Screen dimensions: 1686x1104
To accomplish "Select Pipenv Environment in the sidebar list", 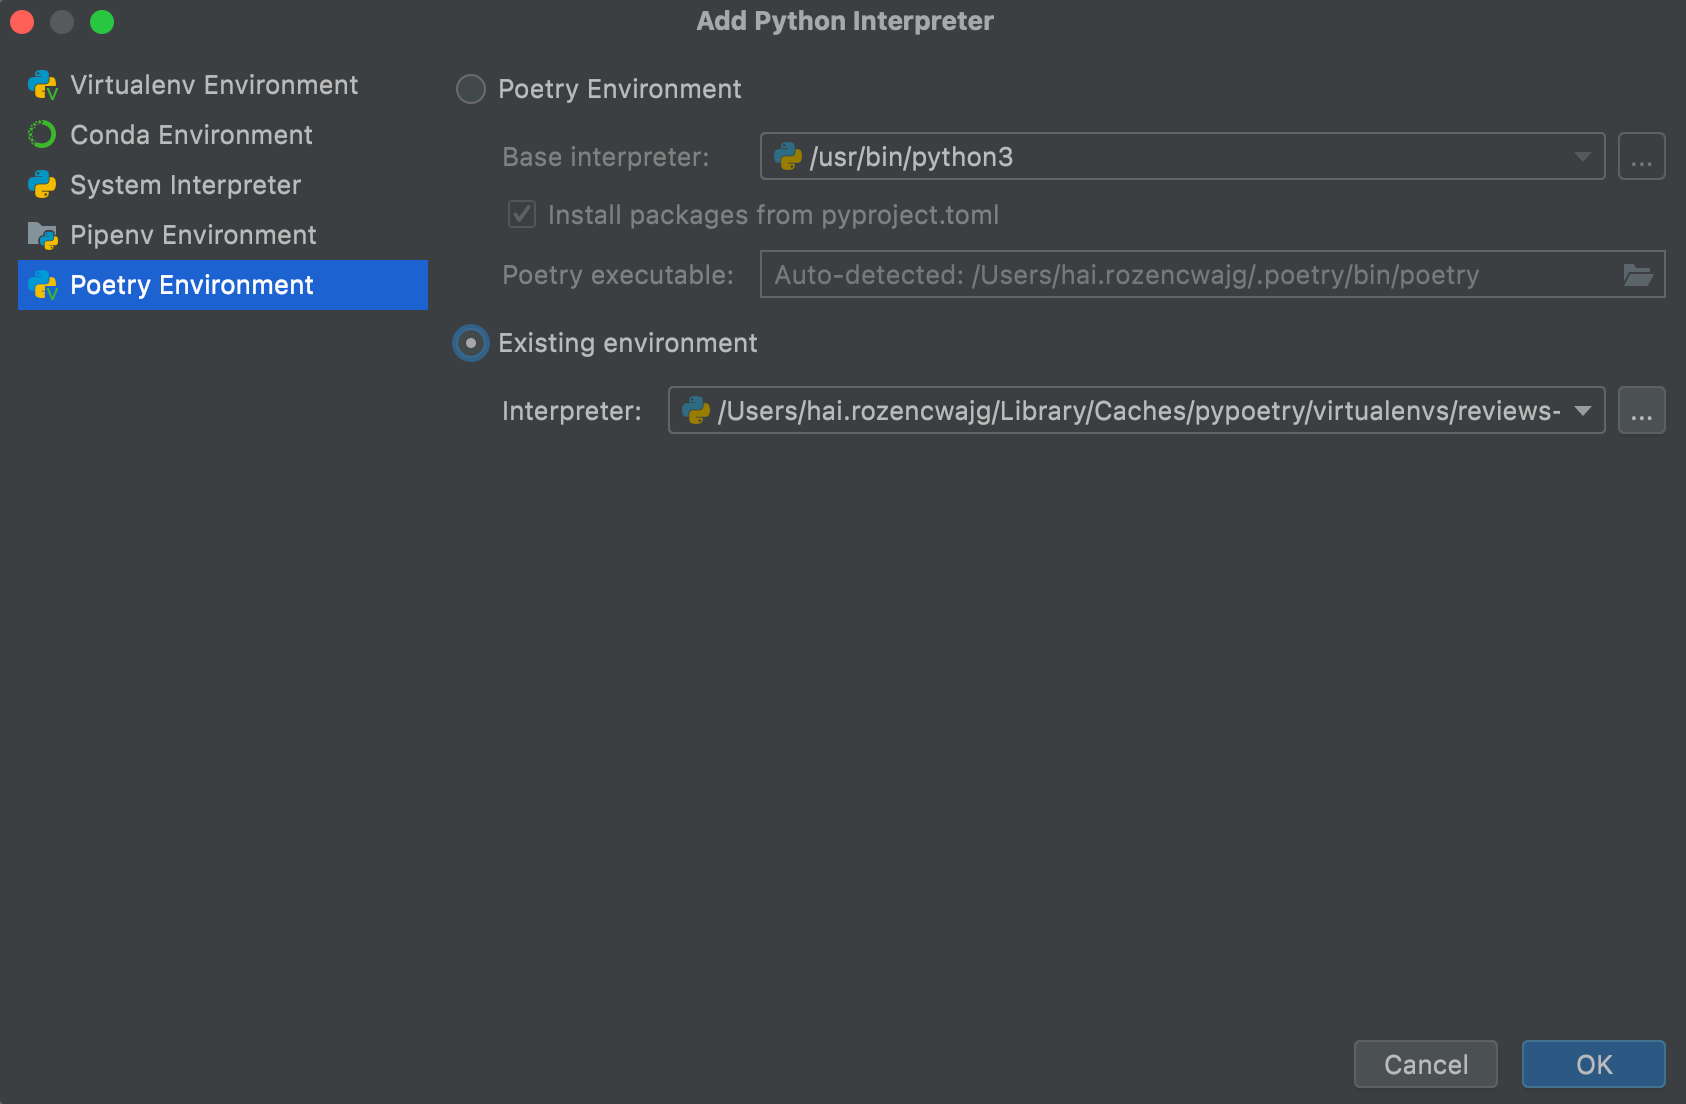I will (193, 235).
